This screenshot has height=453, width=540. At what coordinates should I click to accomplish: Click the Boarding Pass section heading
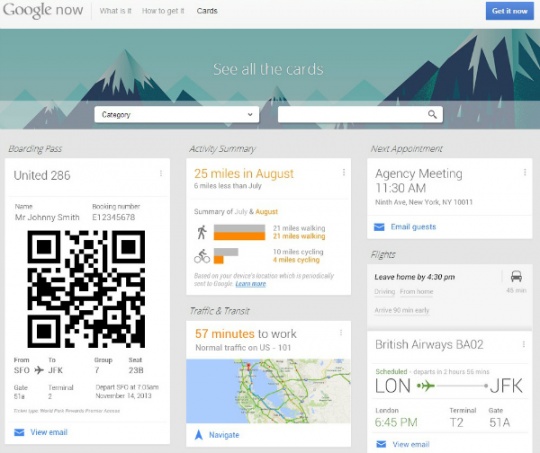click(x=35, y=149)
